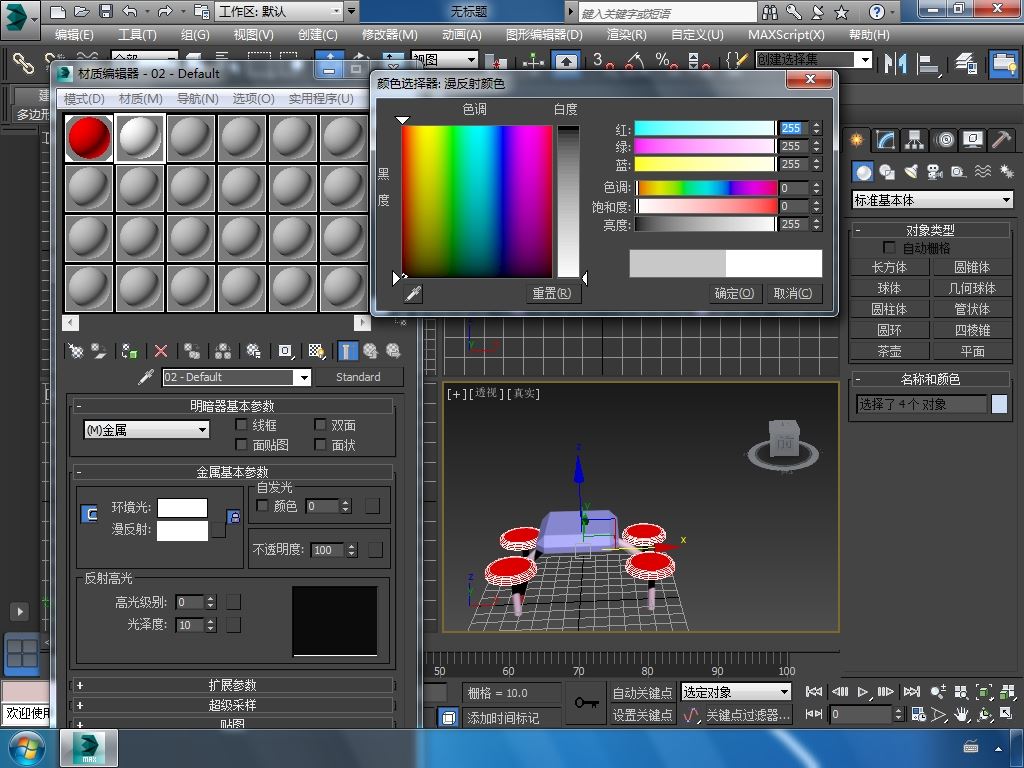
Task: Open the 修改器(M) menu
Action: coord(390,35)
